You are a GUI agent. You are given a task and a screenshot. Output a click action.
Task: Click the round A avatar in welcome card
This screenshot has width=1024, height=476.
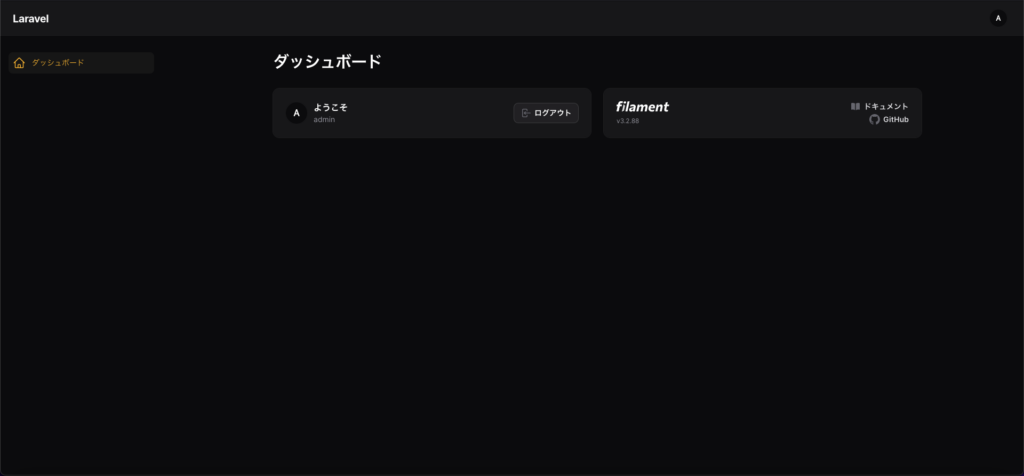(x=296, y=113)
